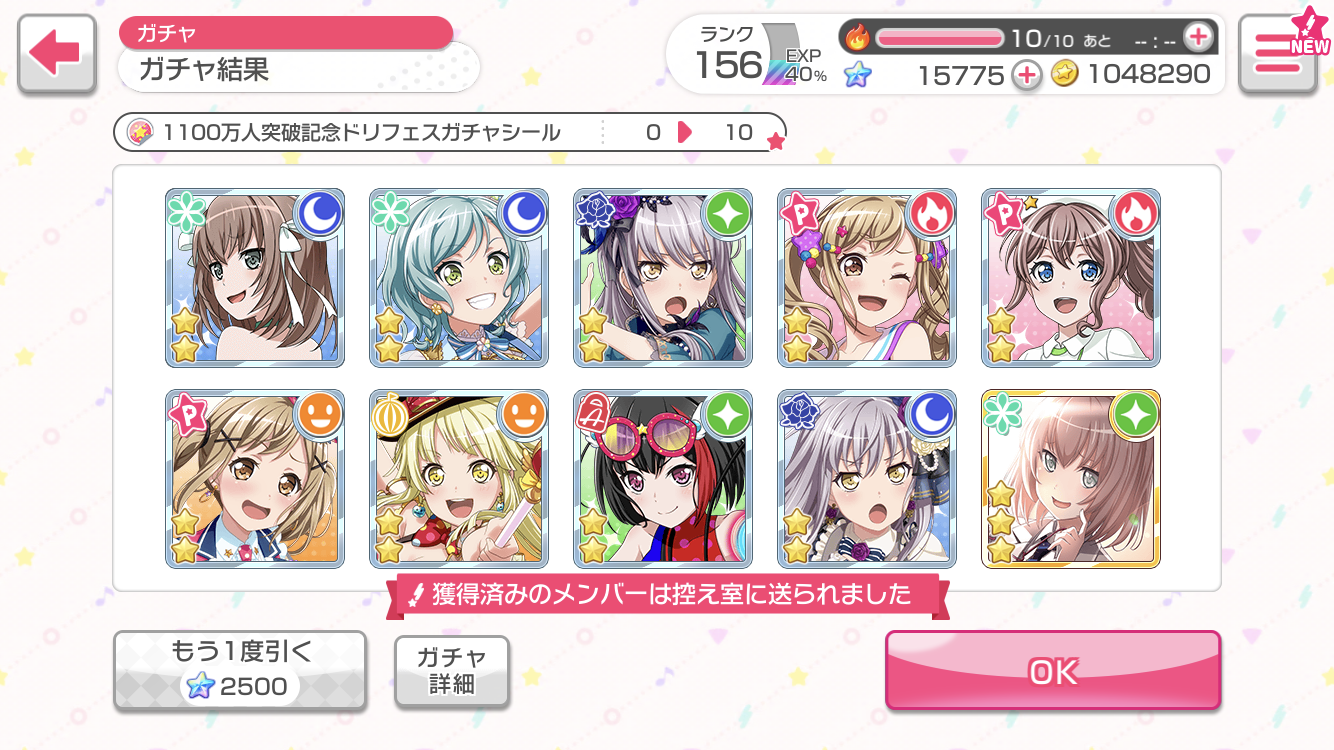Click the OK button
Screen dimensions: 1334x750
pyautogui.click(x=1053, y=671)
